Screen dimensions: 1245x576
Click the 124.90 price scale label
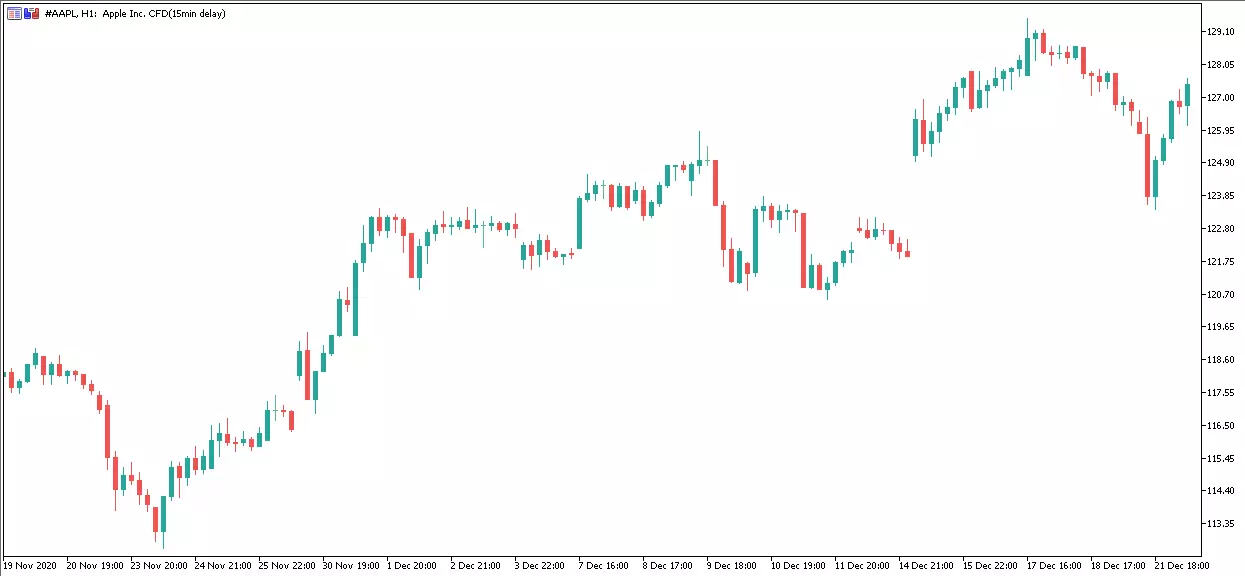click(1221, 163)
